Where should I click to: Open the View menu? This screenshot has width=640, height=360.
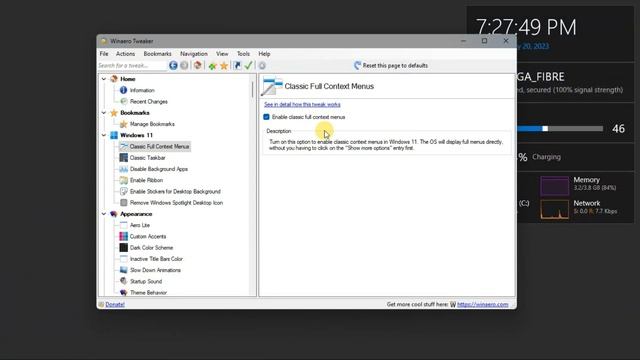(222, 53)
